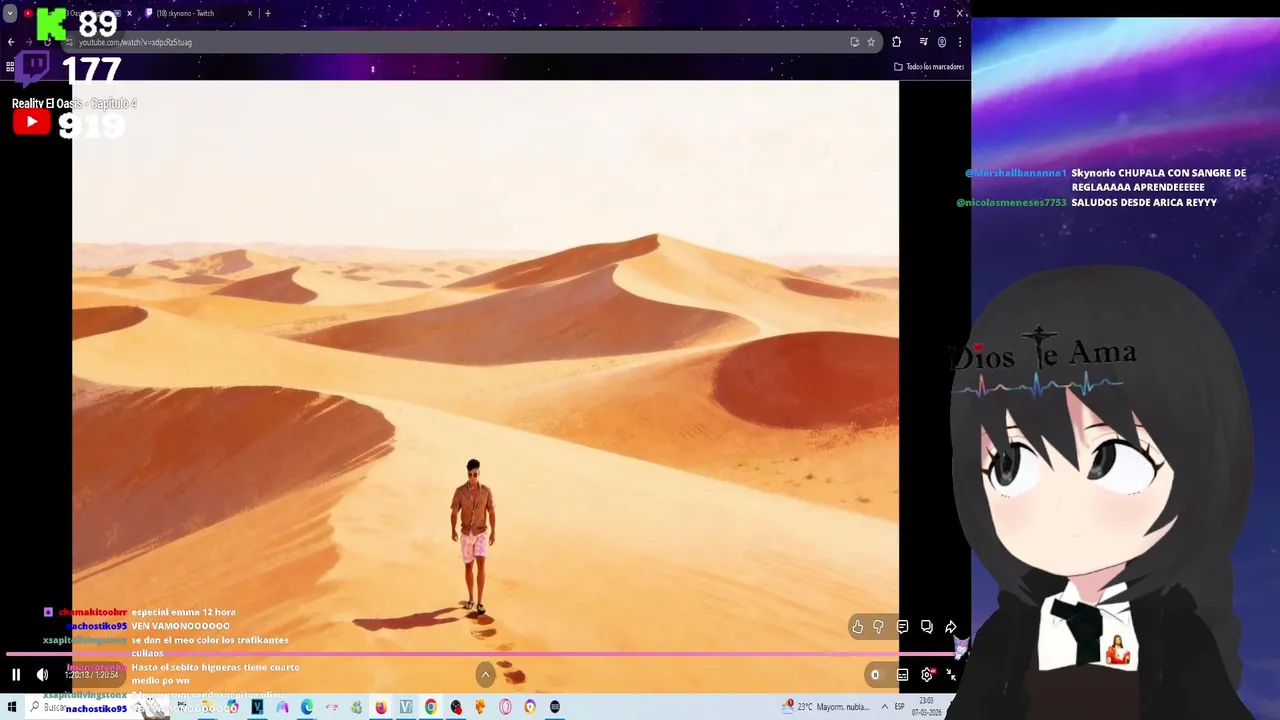The image size is (1280, 720).
Task: Click the video time readout 1:20:13 / 1:20:54
Action: (91, 675)
